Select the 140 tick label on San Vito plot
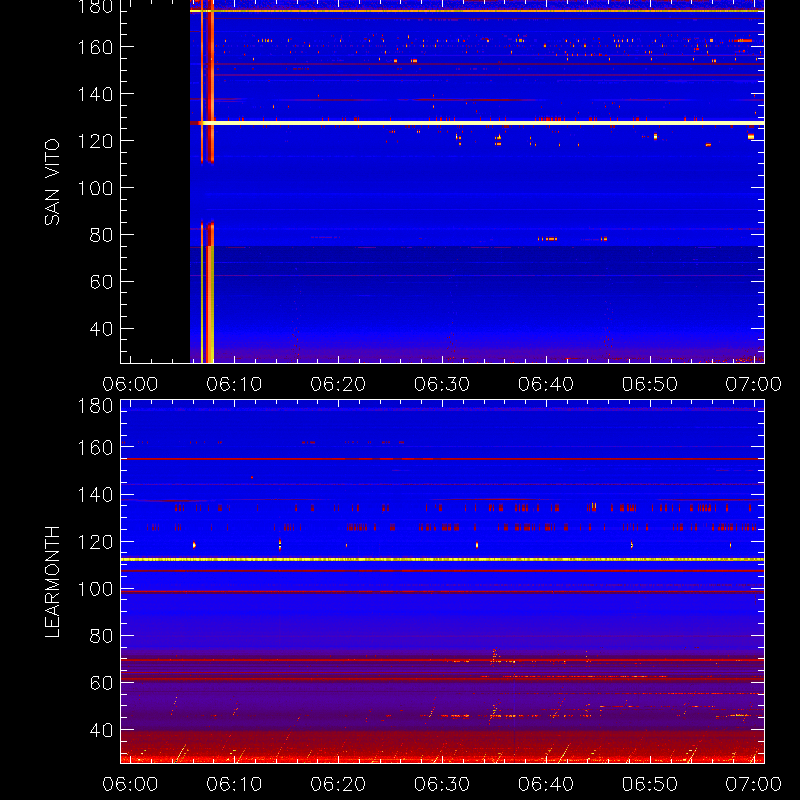800x800 pixels. tap(95, 94)
